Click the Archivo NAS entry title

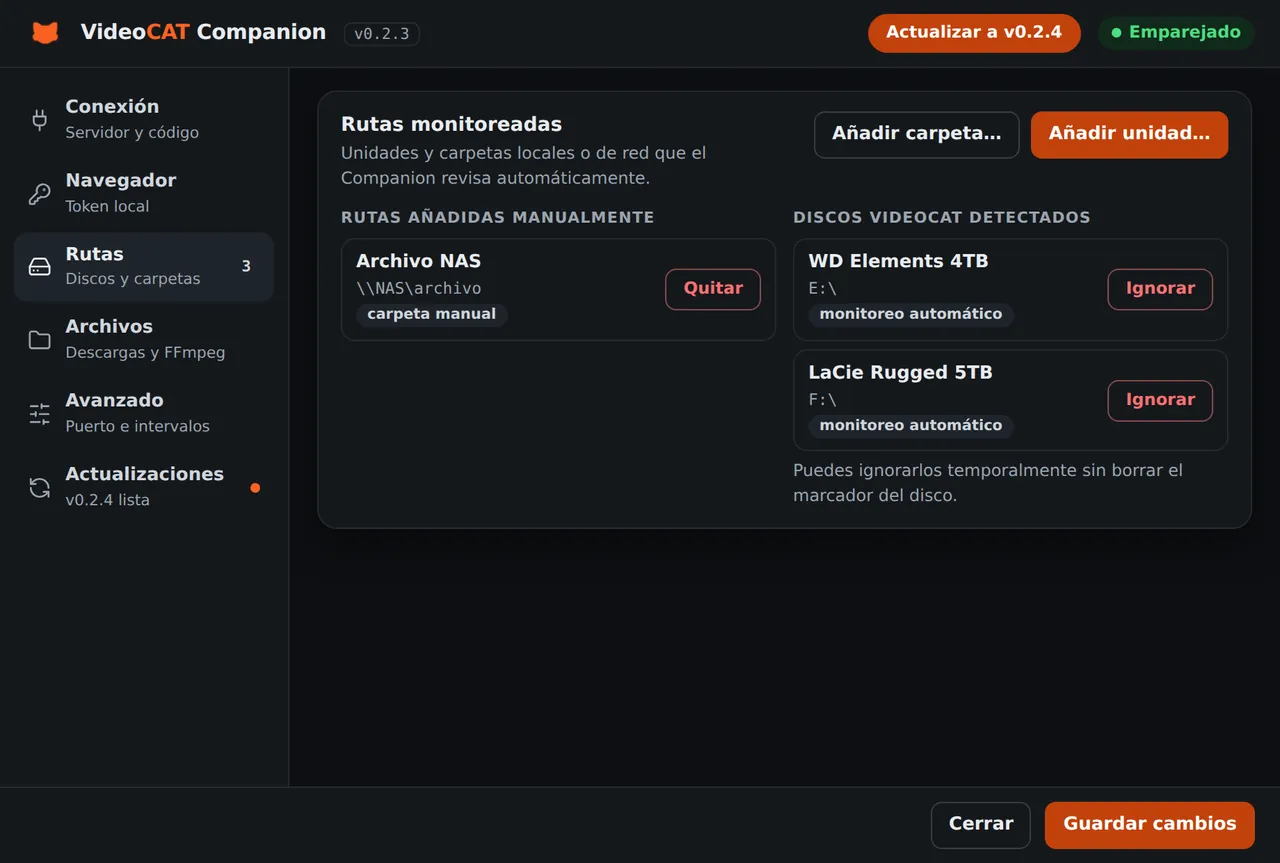[419, 261]
